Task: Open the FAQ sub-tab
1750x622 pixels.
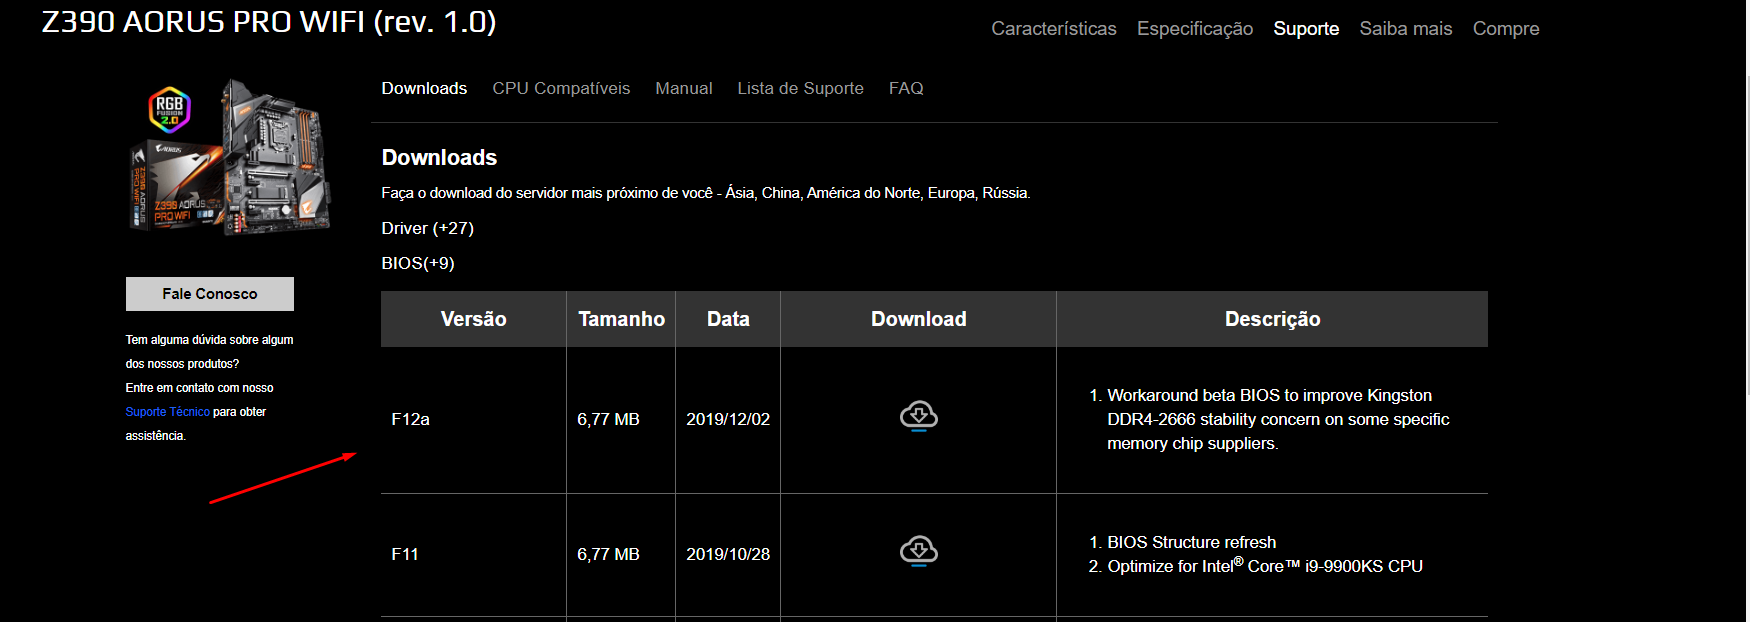Action: click(x=906, y=88)
